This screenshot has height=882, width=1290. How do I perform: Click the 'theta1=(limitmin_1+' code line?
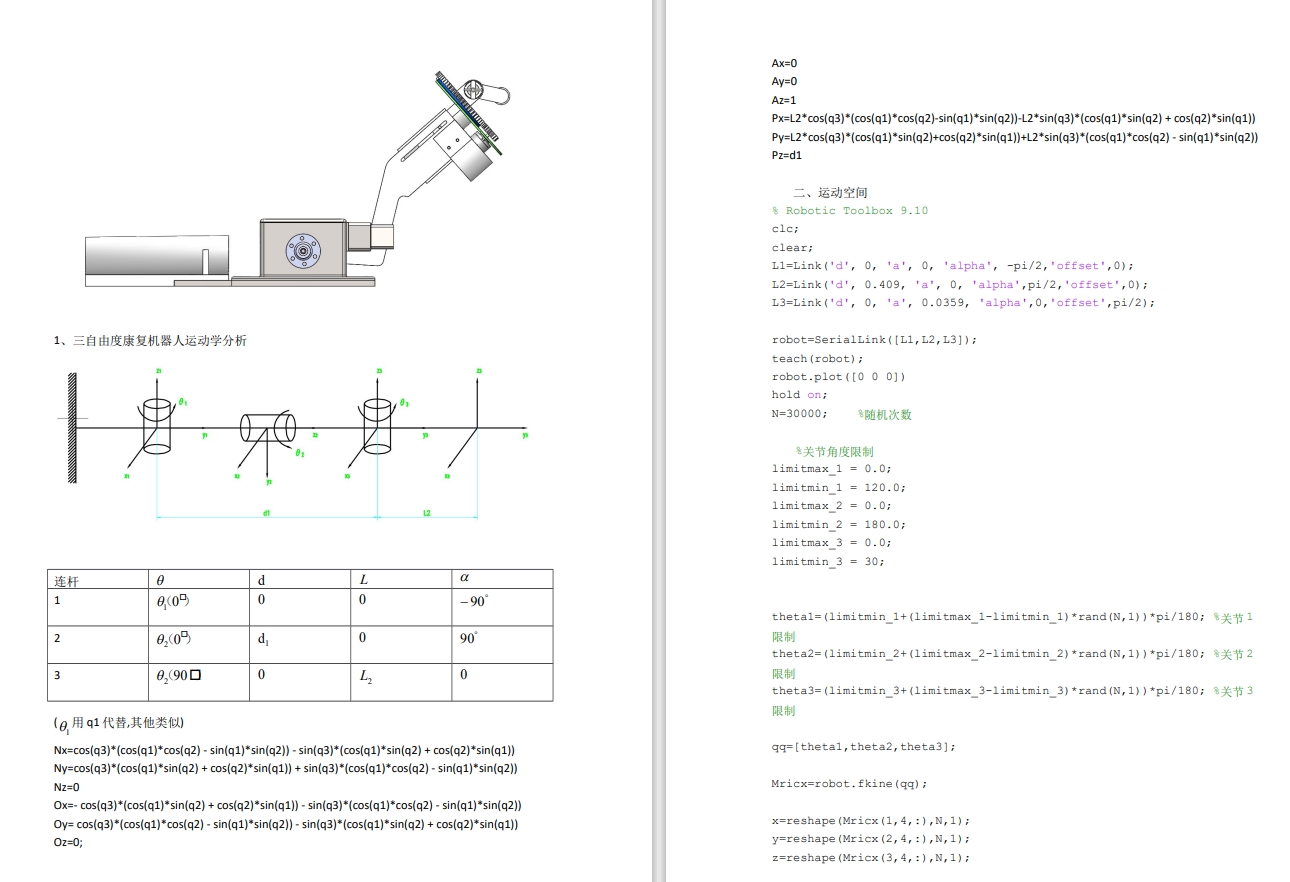tap(988, 617)
